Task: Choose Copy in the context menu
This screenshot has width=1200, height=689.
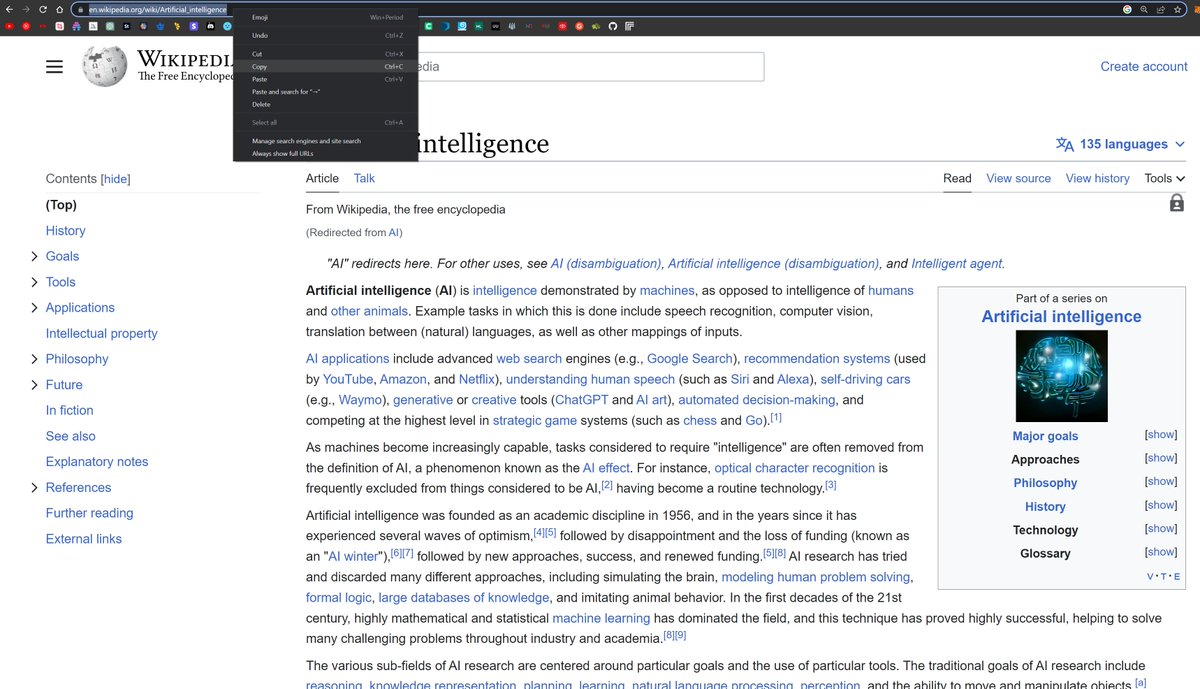Action: tap(325, 67)
